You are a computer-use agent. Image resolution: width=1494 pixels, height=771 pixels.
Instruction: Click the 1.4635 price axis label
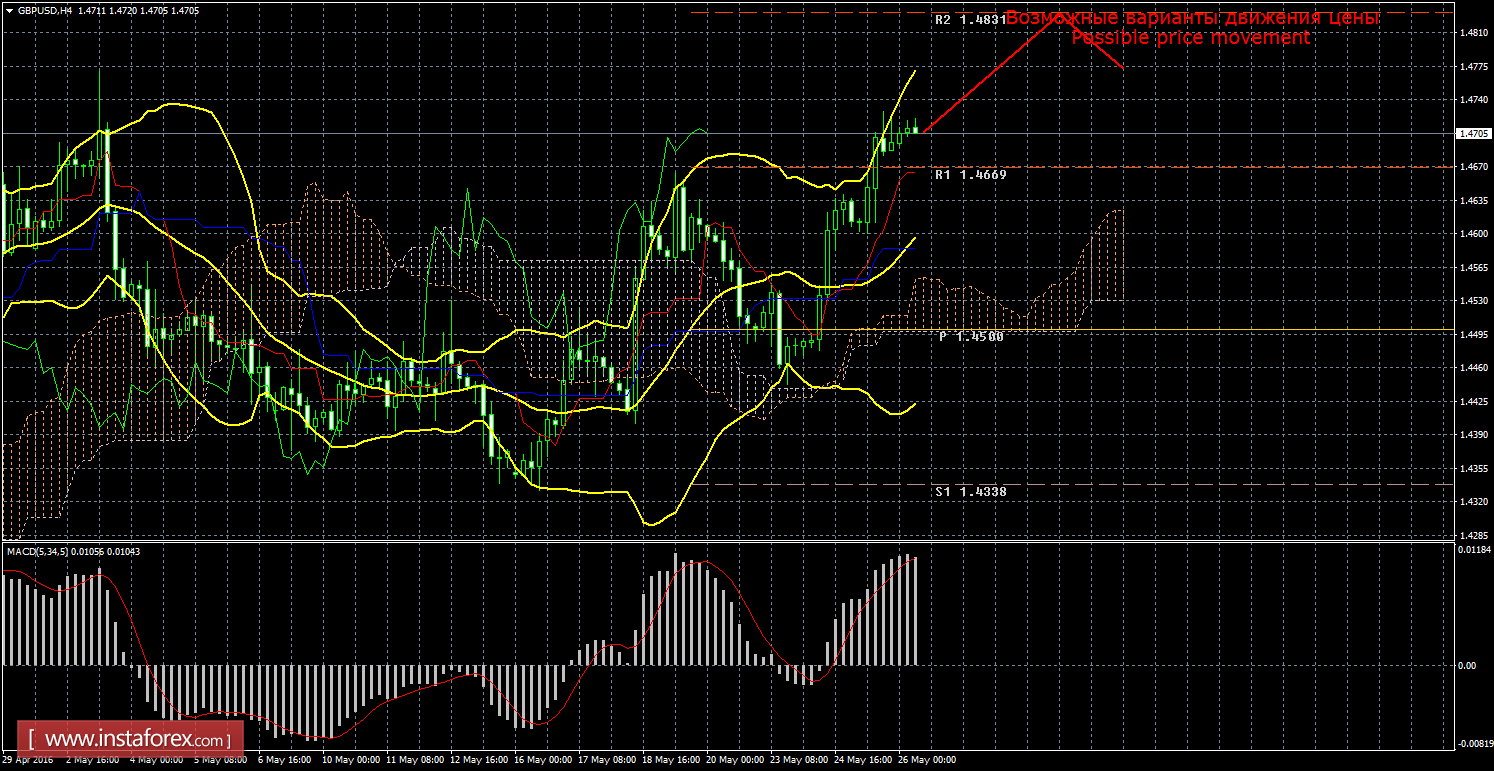coord(1472,201)
